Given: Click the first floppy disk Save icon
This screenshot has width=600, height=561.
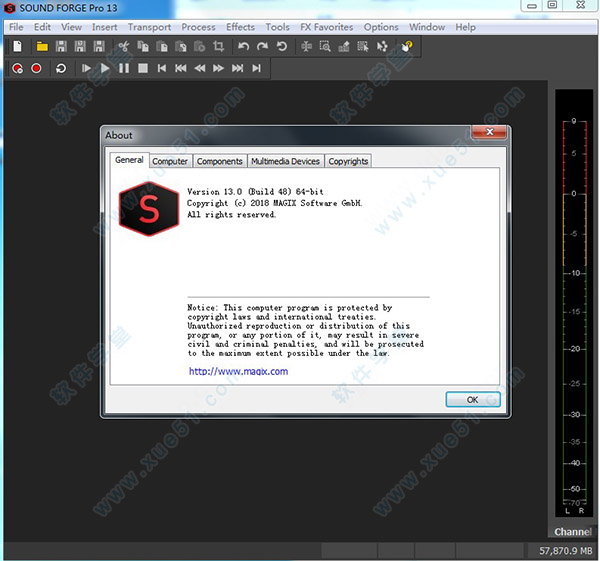Looking at the screenshot, I should pyautogui.click(x=61, y=47).
